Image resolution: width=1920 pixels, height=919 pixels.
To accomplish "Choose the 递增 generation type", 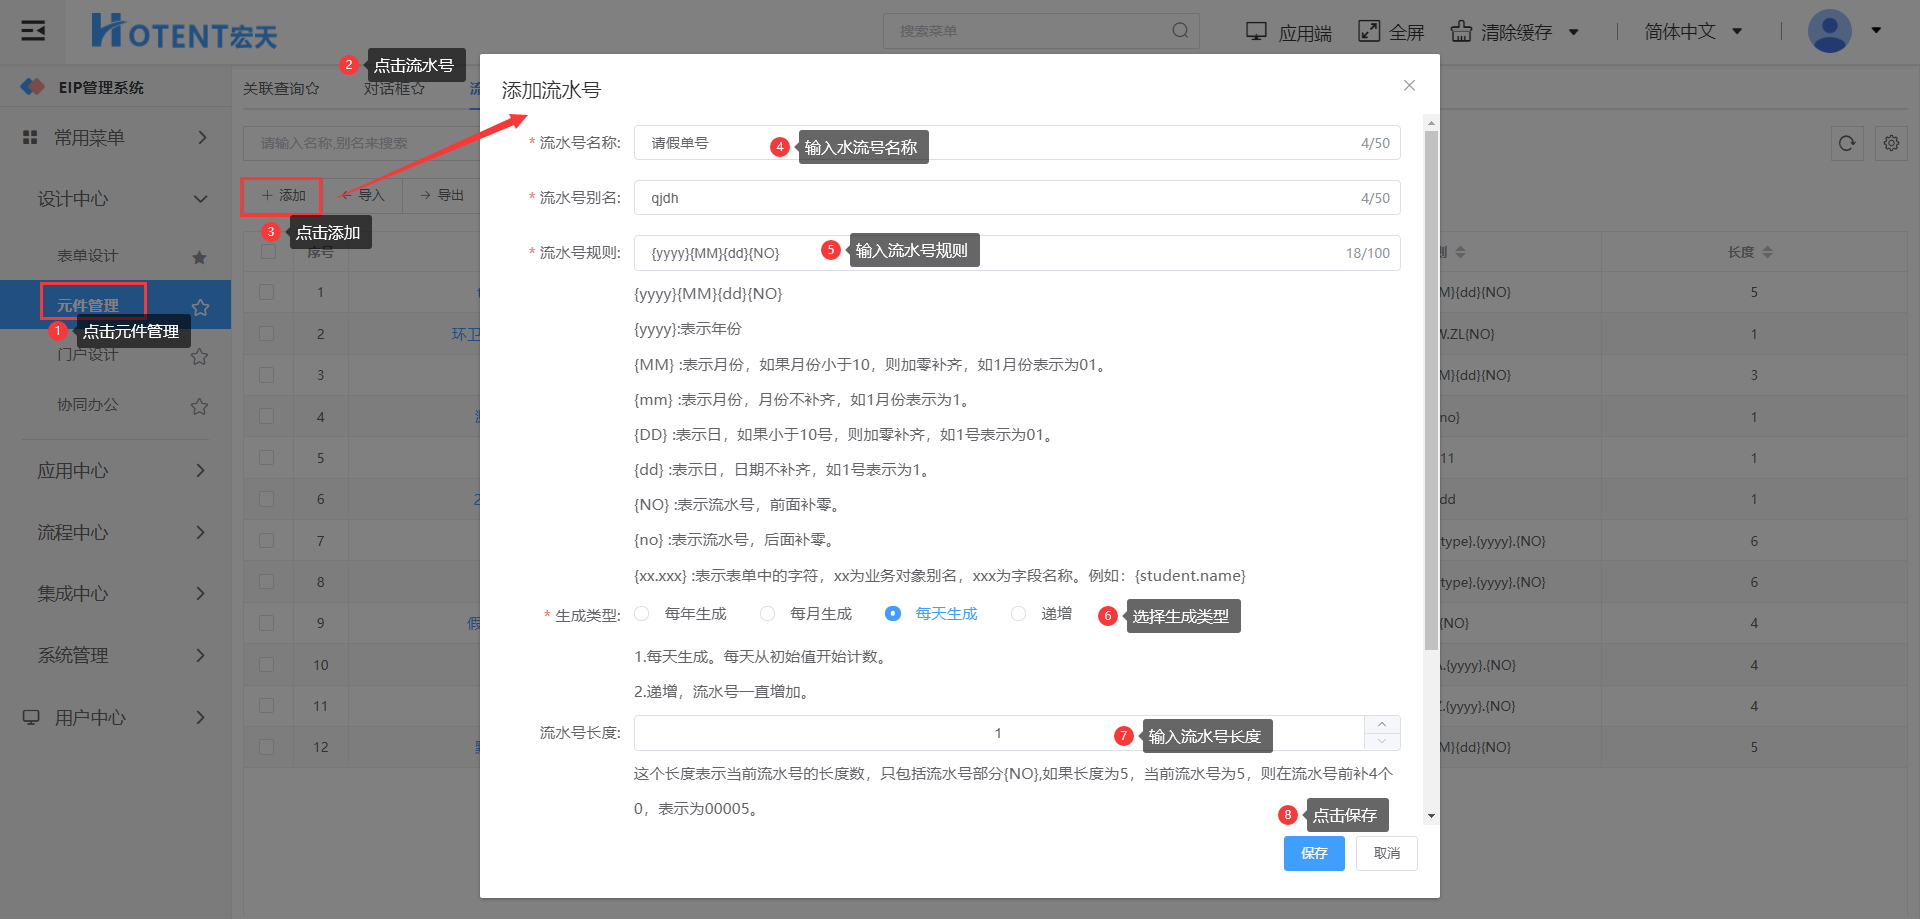I will 1018,614.
